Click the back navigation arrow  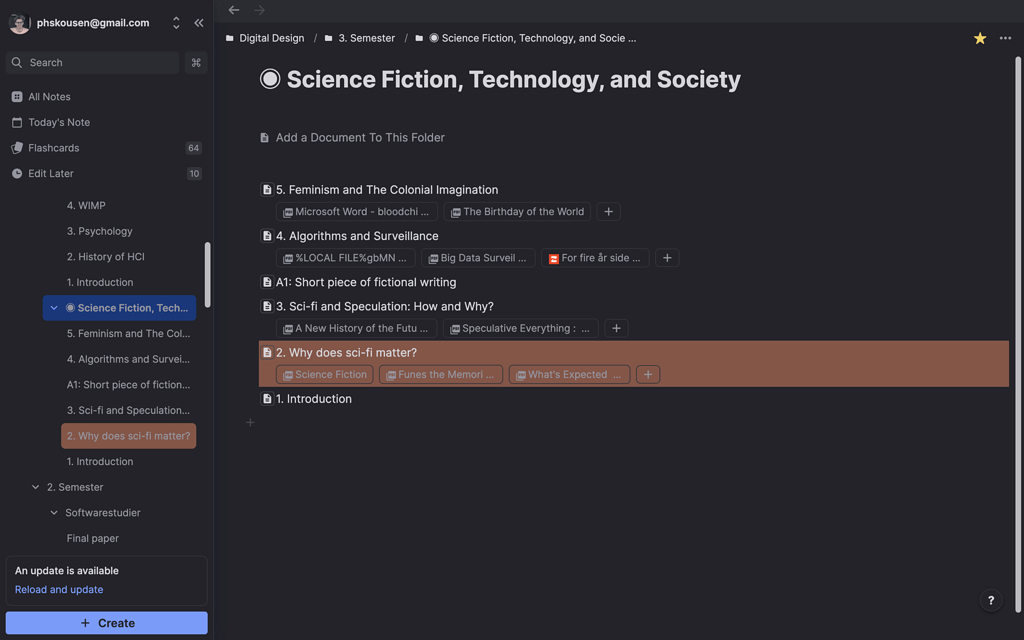click(x=233, y=9)
